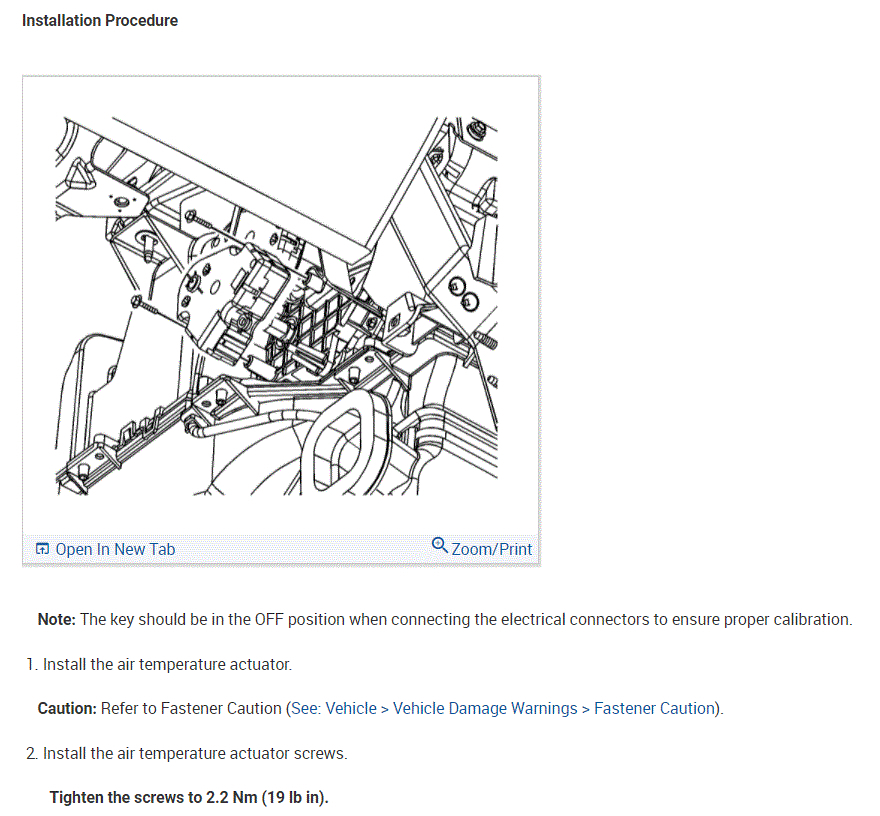Image resolution: width=880 pixels, height=816 pixels.
Task: Click the Refer to Fastener Caution text
Action: (191, 708)
